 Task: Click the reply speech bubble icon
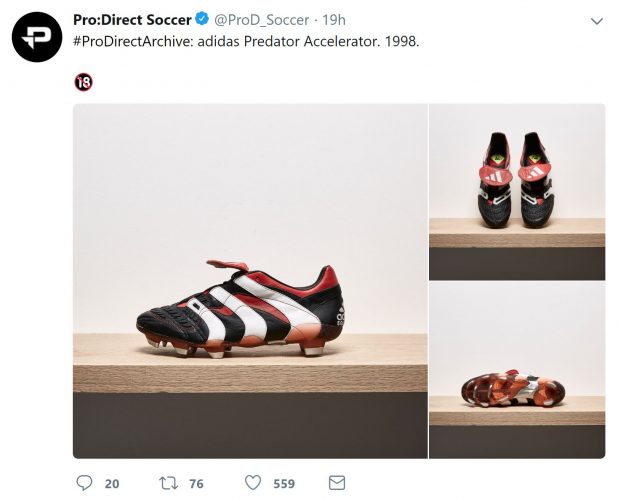(85, 483)
